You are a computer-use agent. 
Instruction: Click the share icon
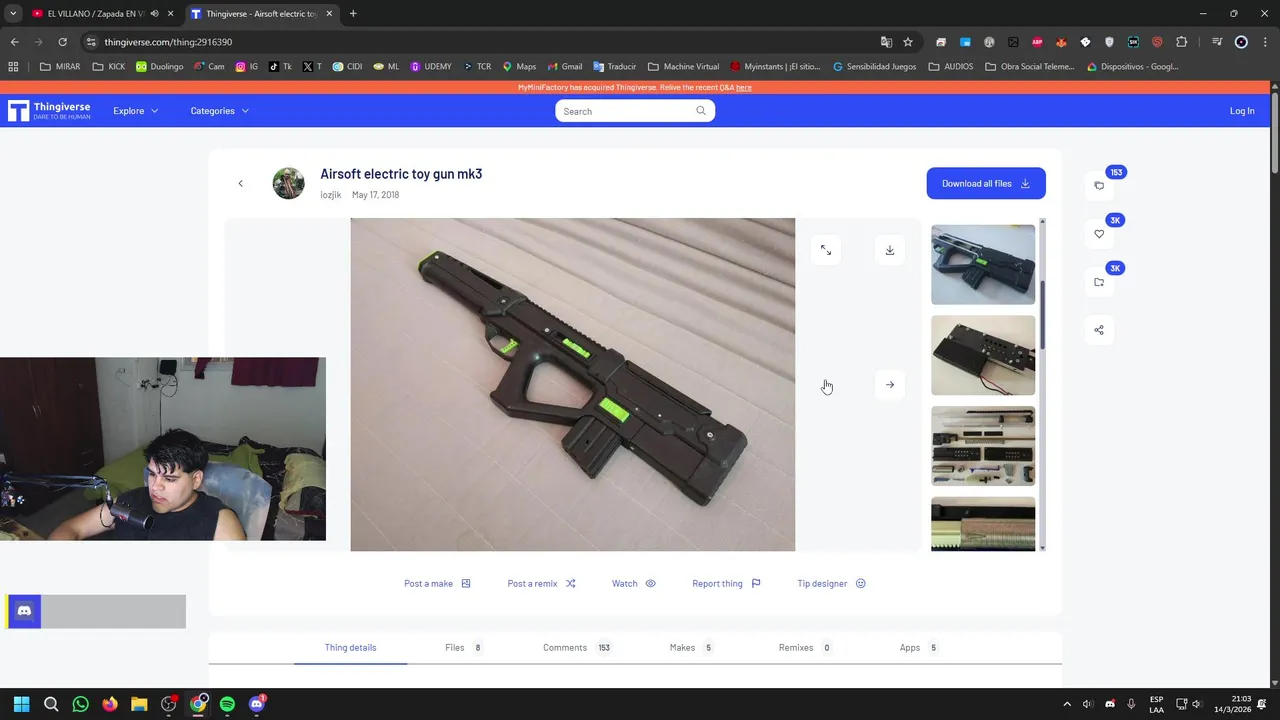click(x=1099, y=330)
